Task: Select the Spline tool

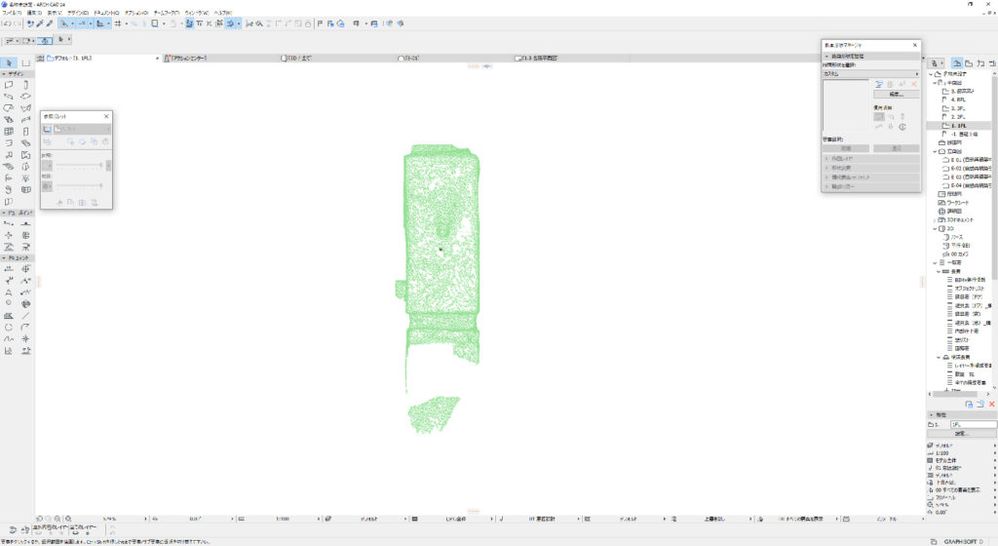Action: click(9, 339)
